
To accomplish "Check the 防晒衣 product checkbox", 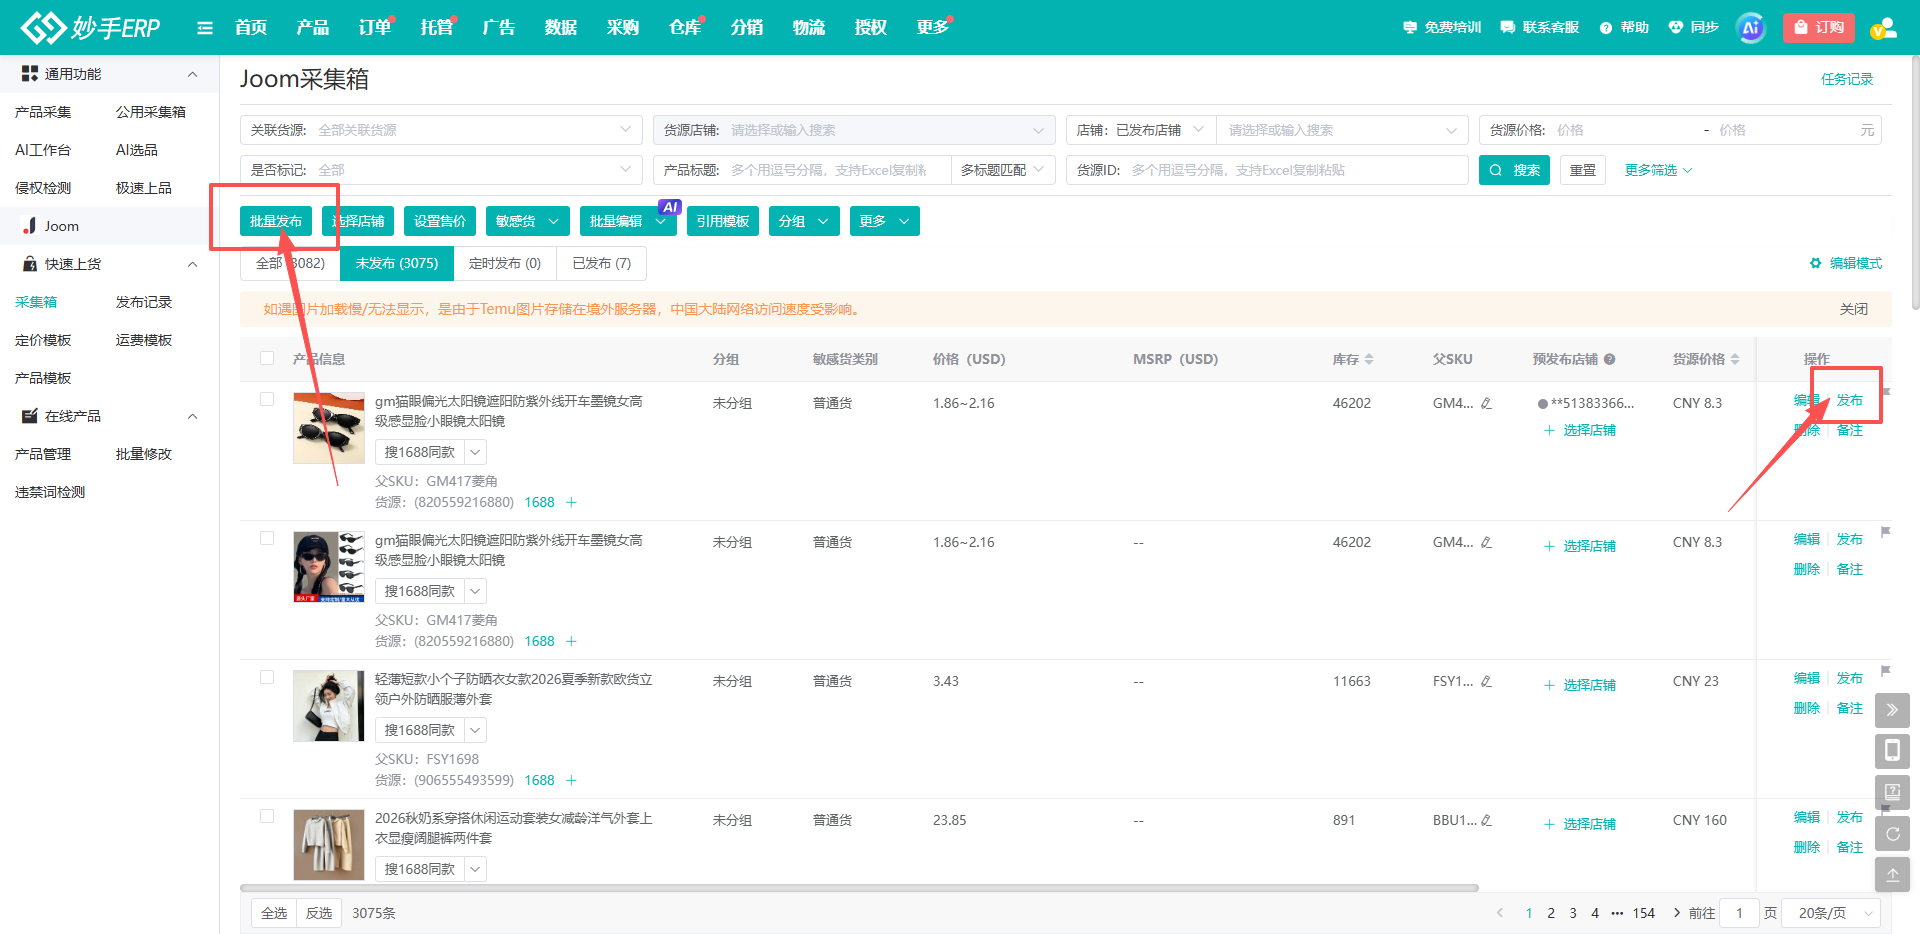I will 267,677.
